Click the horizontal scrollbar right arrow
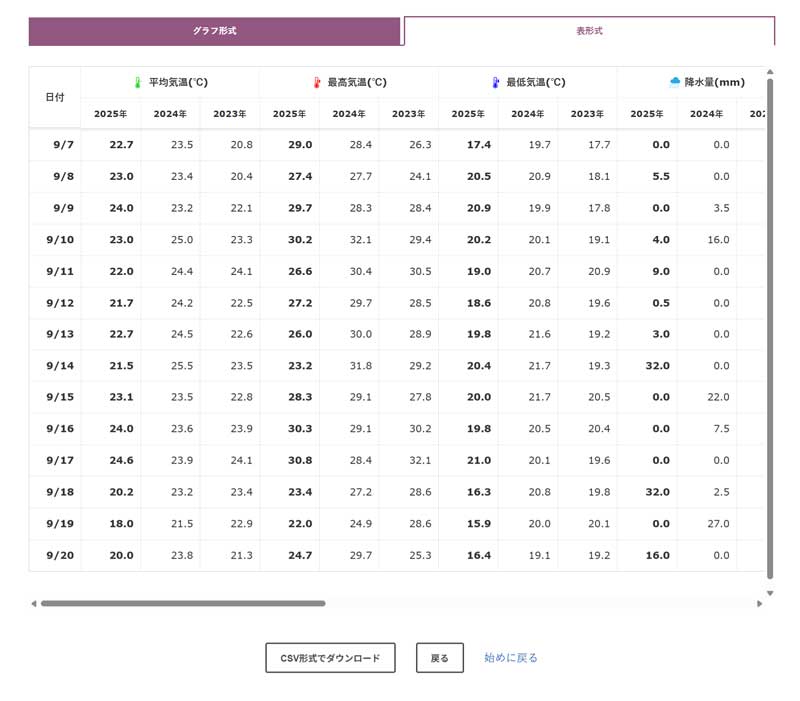The width and height of the screenshot is (800, 701). [760, 604]
